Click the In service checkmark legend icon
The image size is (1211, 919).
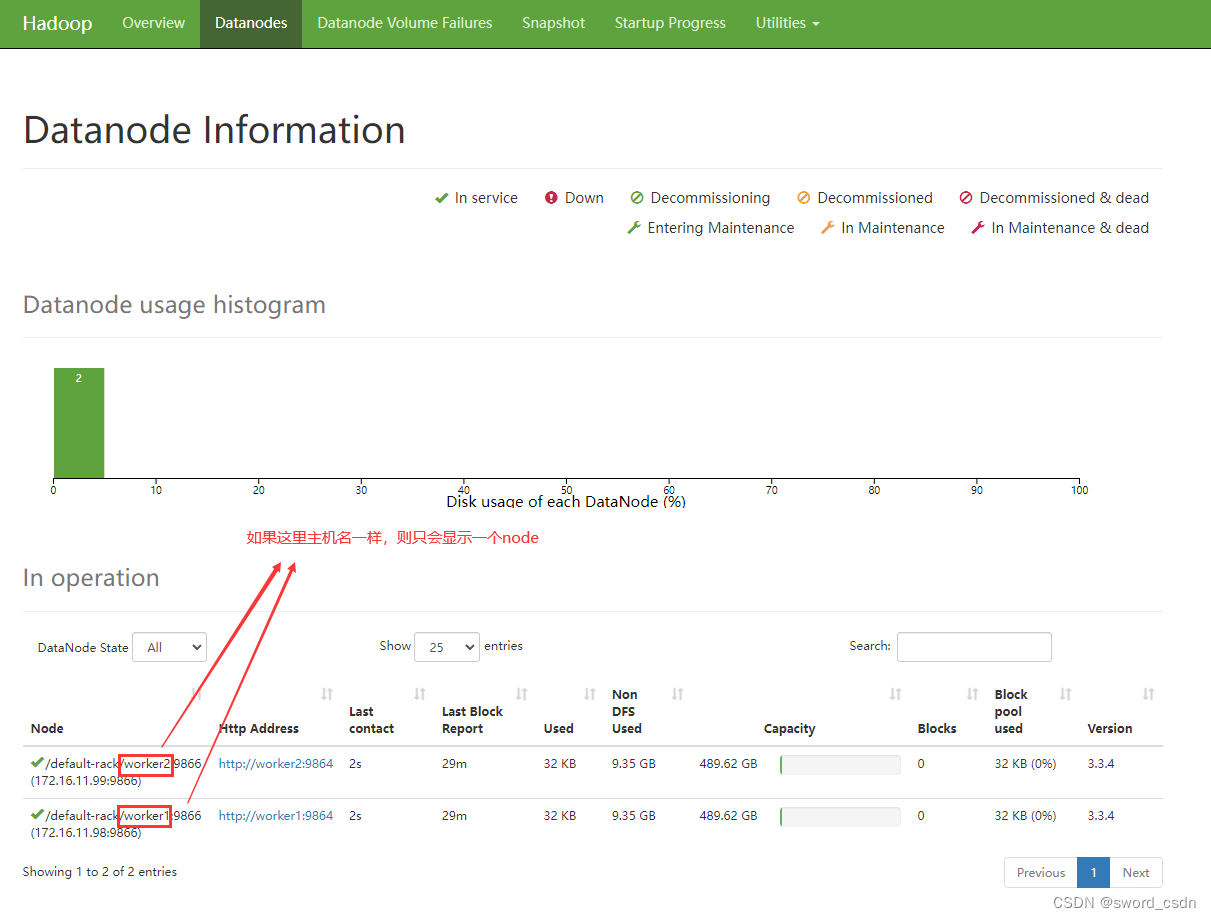pyautogui.click(x=441, y=198)
